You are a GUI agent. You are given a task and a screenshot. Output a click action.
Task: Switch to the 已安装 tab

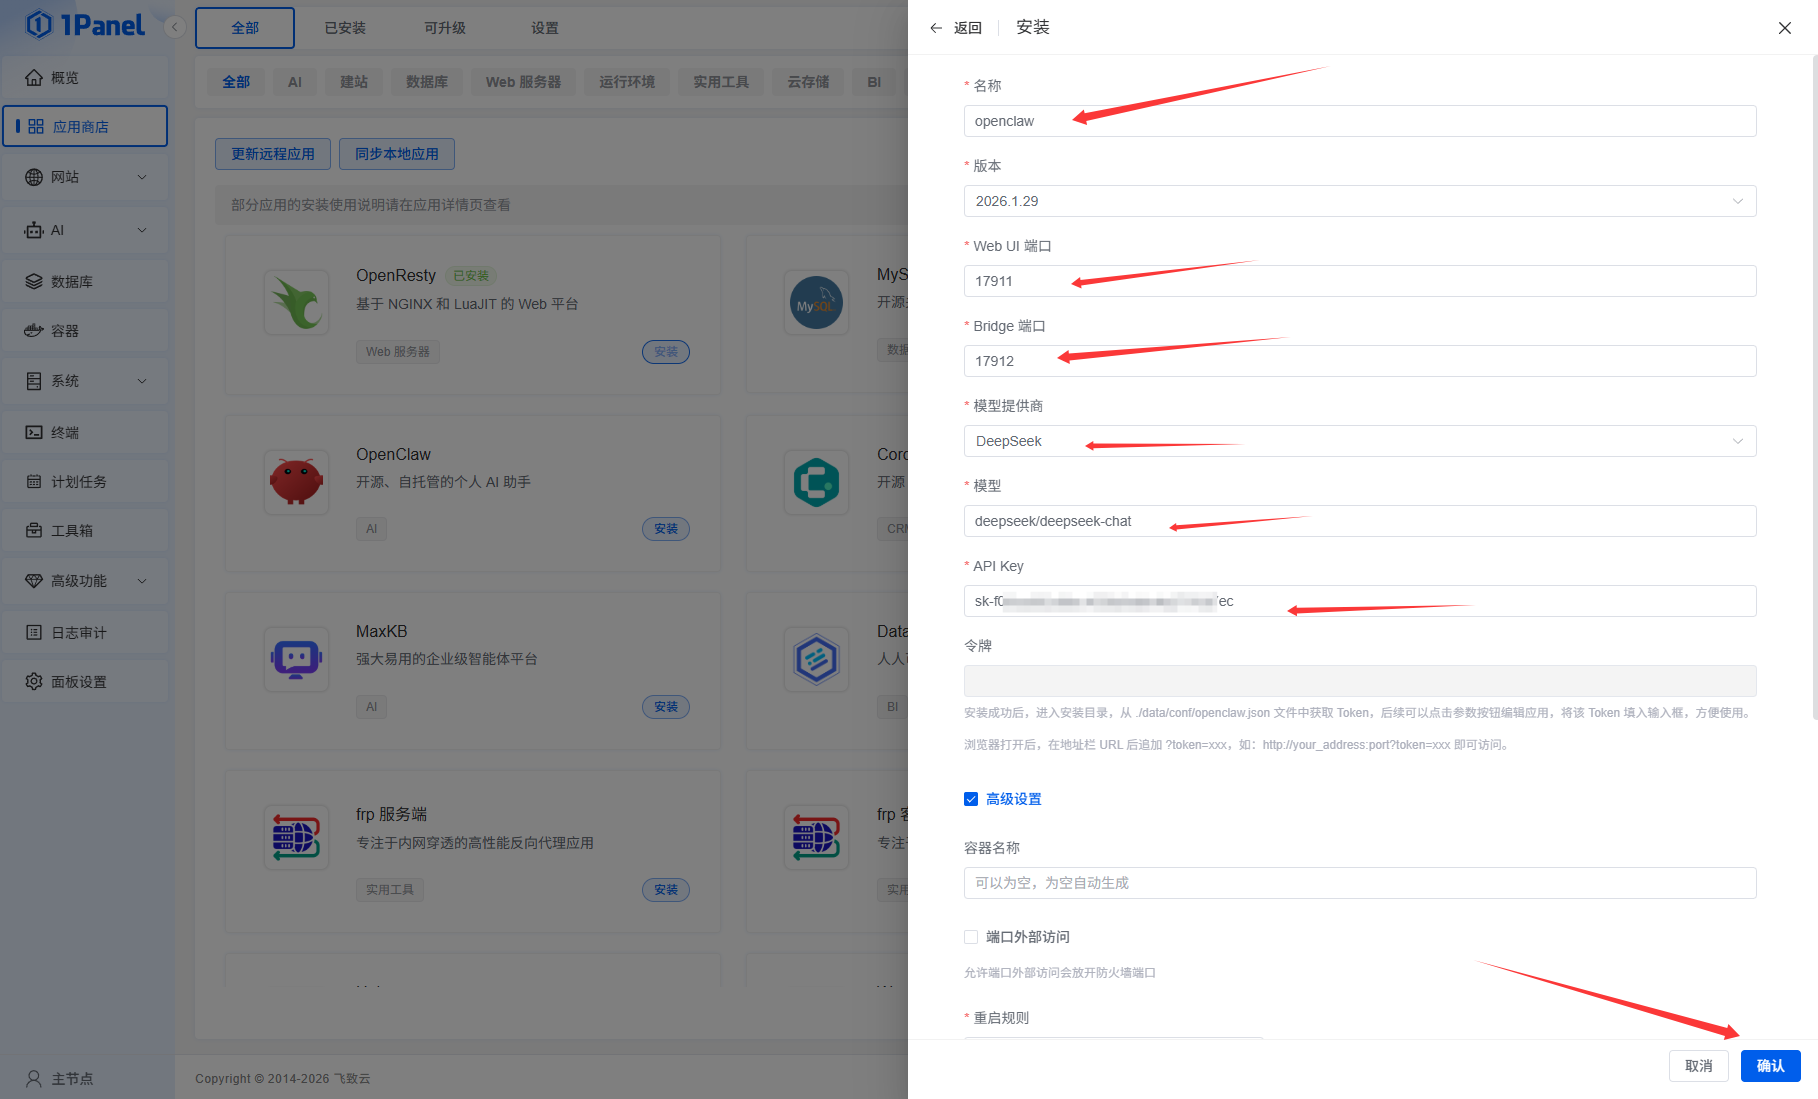pyautogui.click(x=345, y=28)
